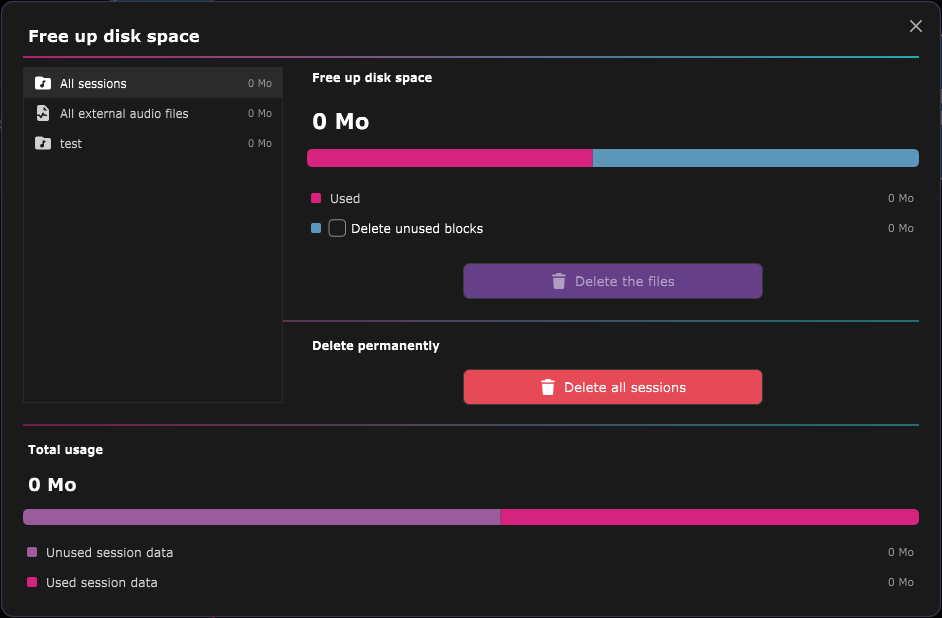Click the '0 Mo' size next to test

click(260, 143)
